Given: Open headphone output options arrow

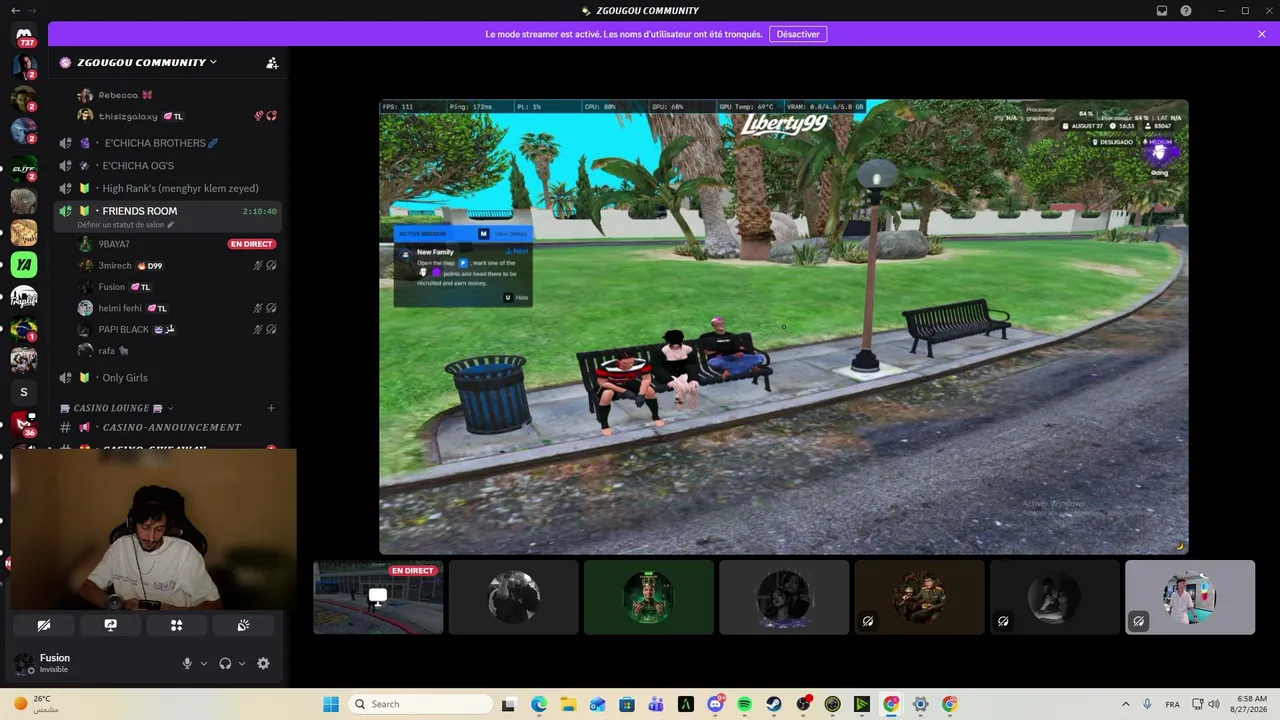Looking at the screenshot, I should [242, 663].
